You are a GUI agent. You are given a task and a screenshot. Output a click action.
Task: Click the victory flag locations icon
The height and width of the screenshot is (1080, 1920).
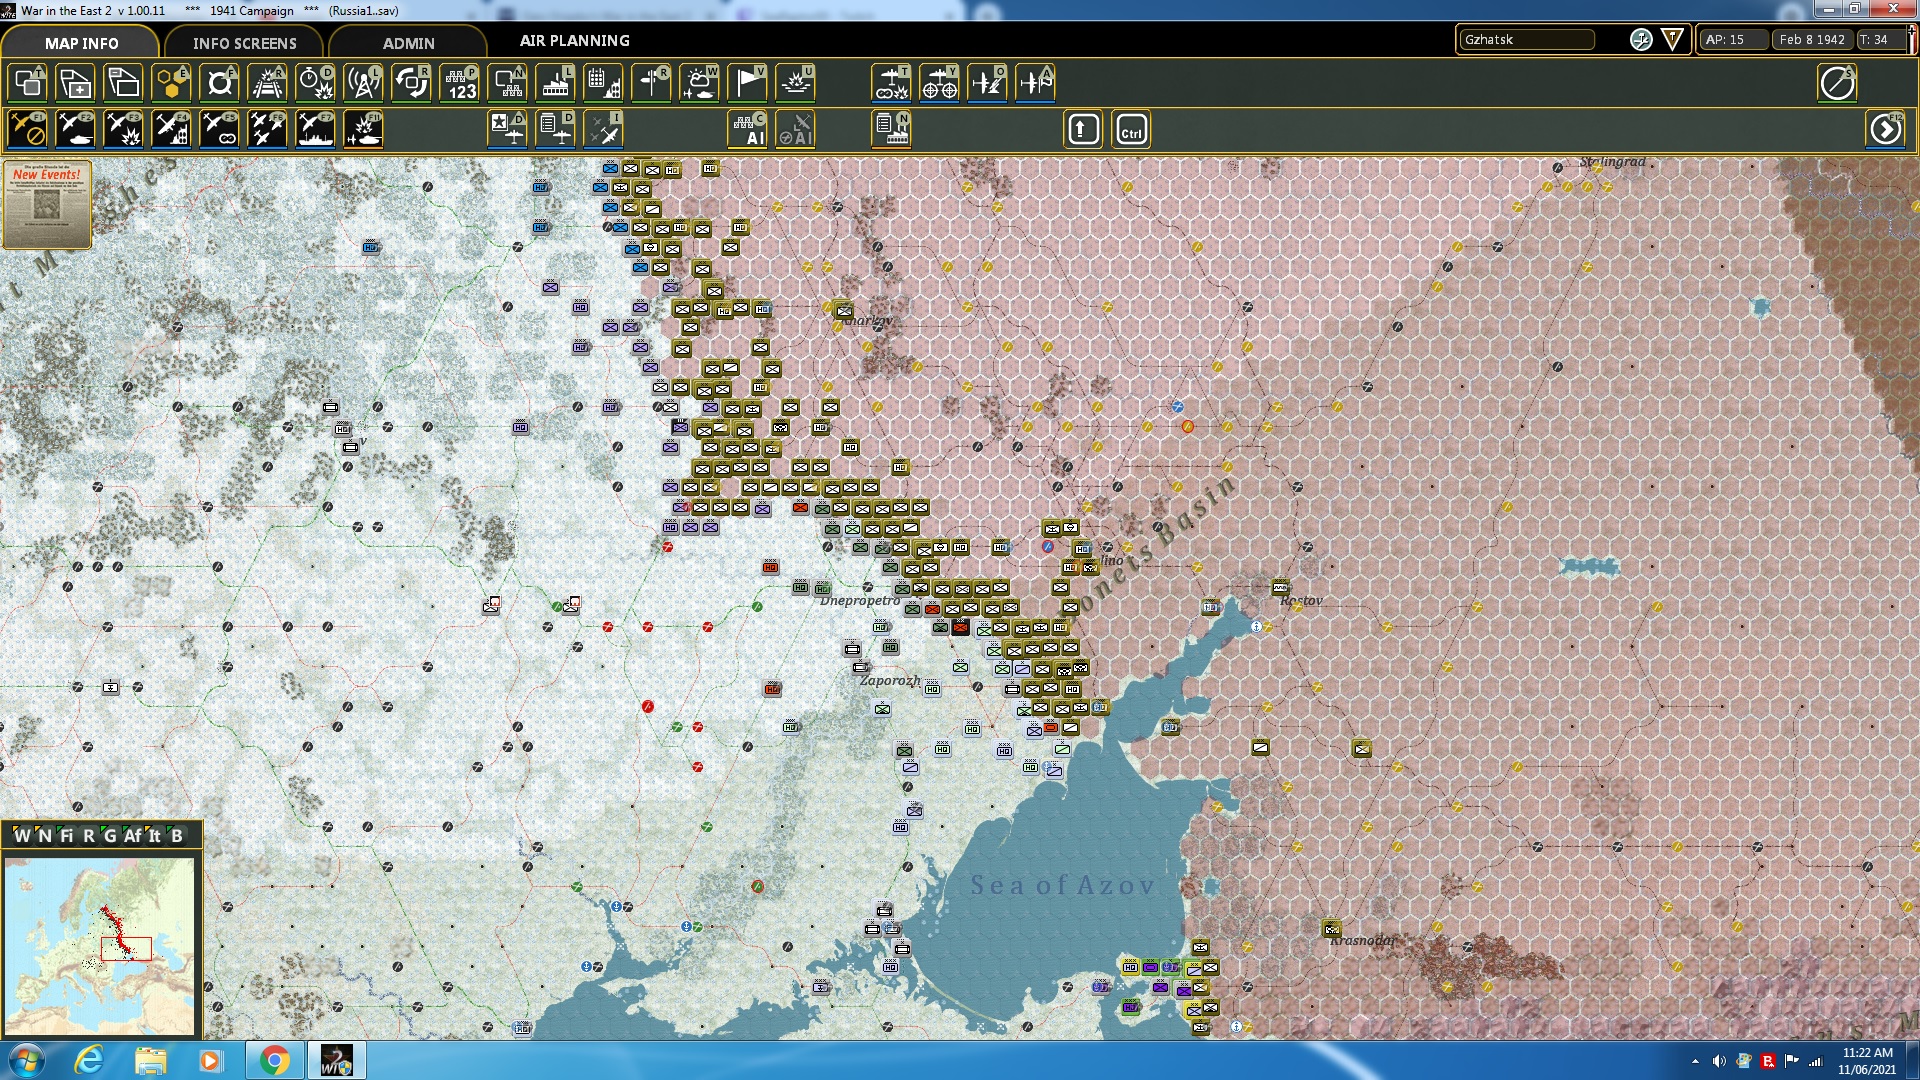[x=747, y=83]
